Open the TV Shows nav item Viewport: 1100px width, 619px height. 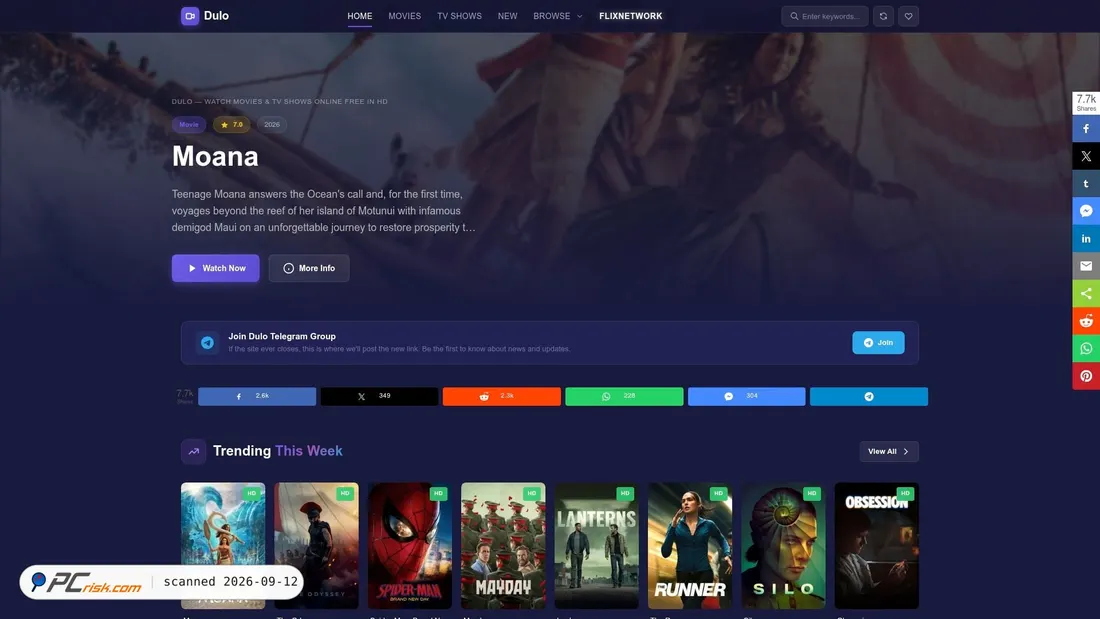point(460,16)
